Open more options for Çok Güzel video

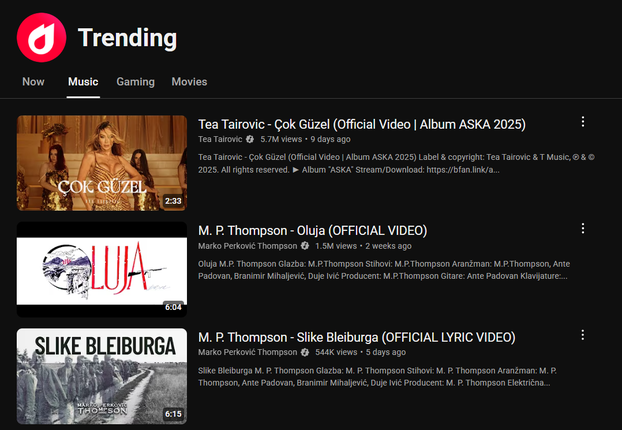pyautogui.click(x=583, y=122)
